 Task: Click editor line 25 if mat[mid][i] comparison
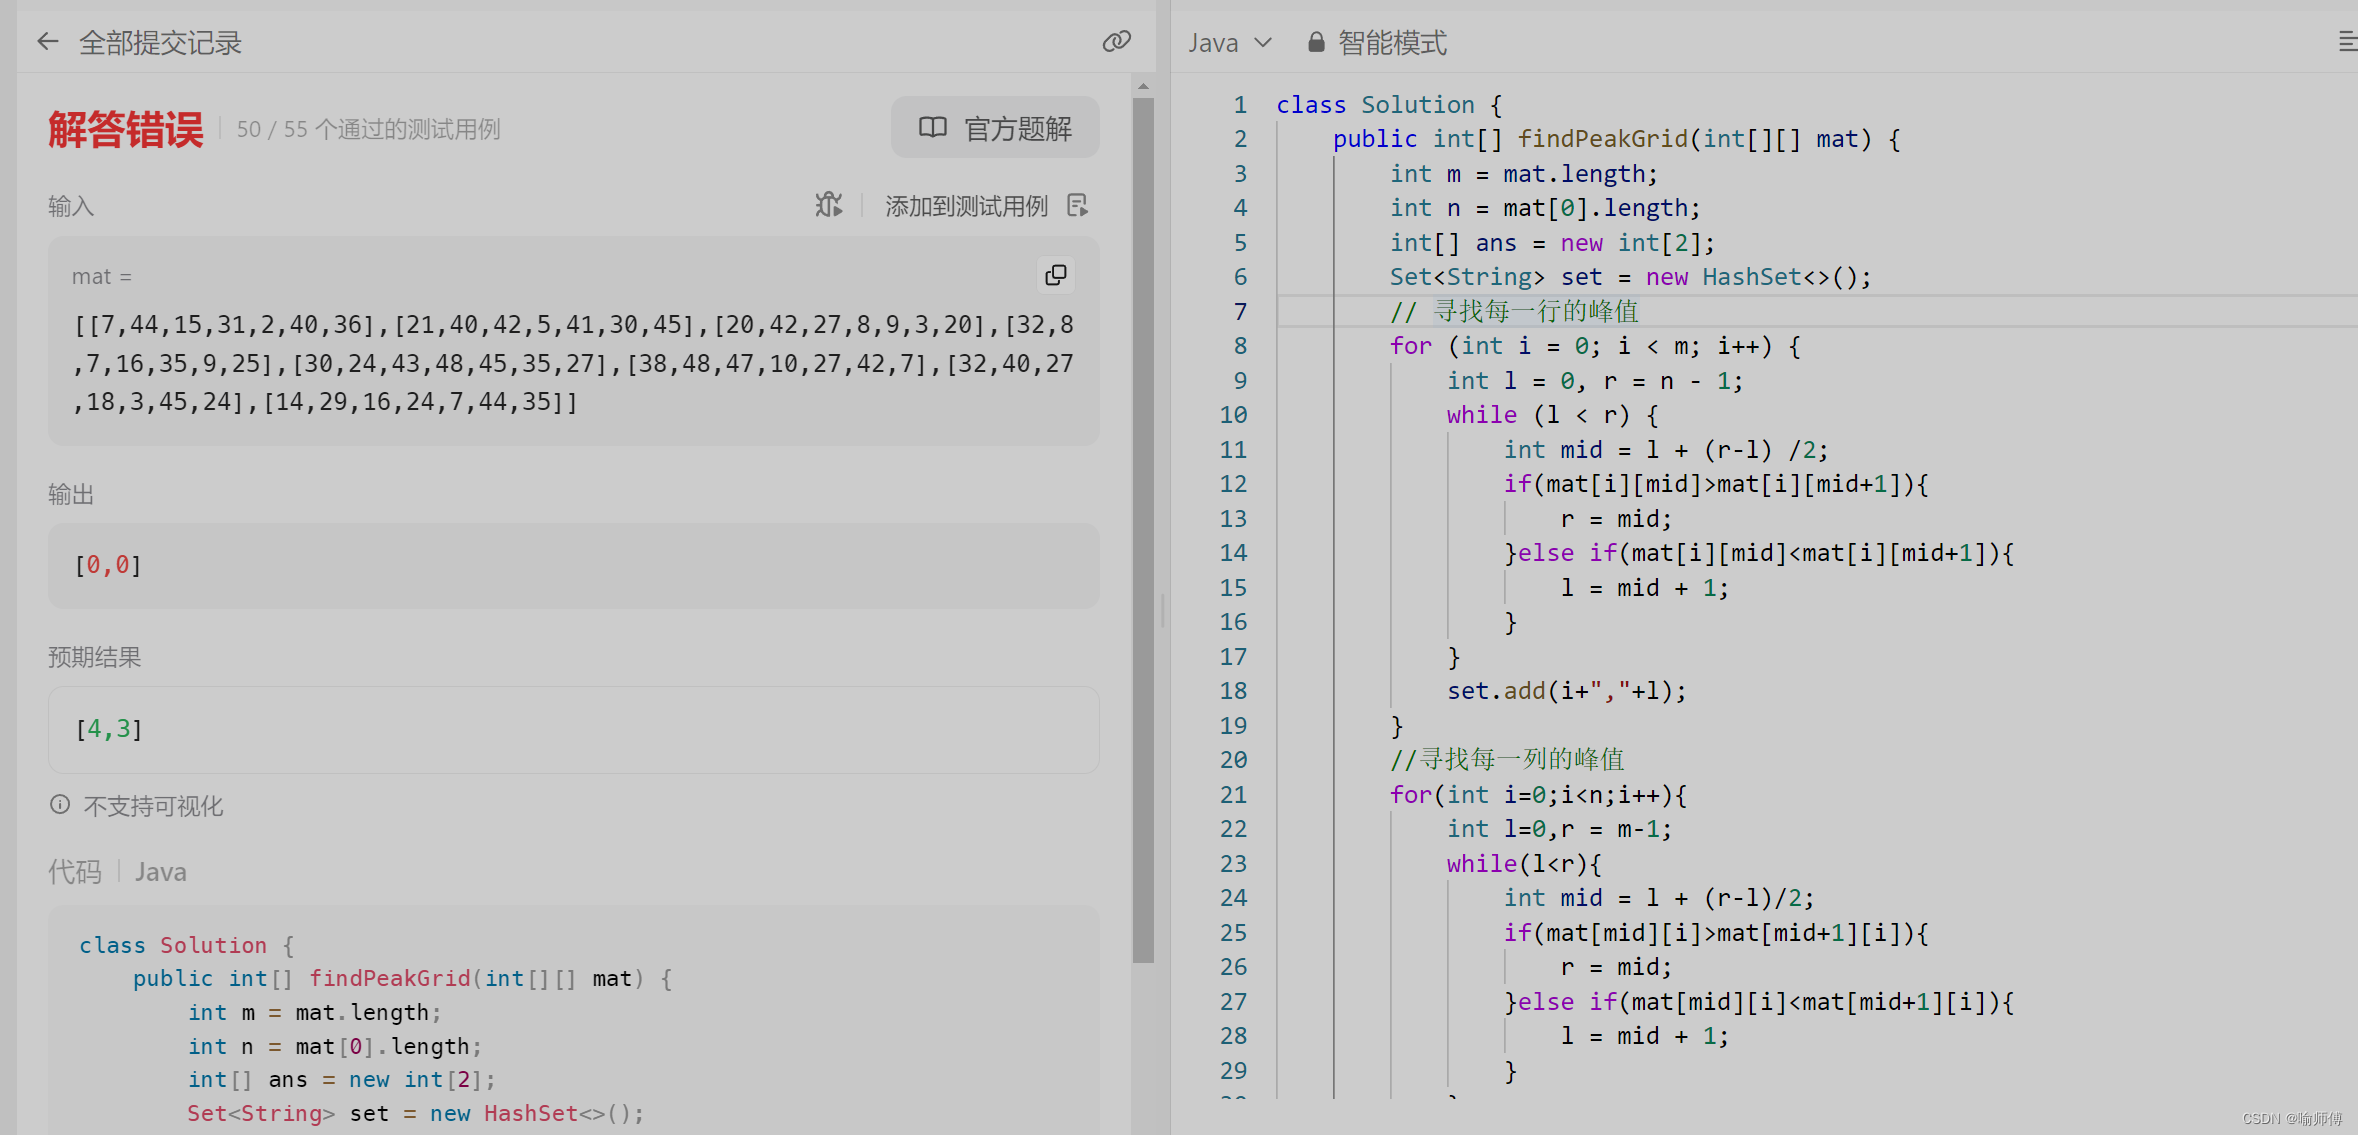point(1716,933)
